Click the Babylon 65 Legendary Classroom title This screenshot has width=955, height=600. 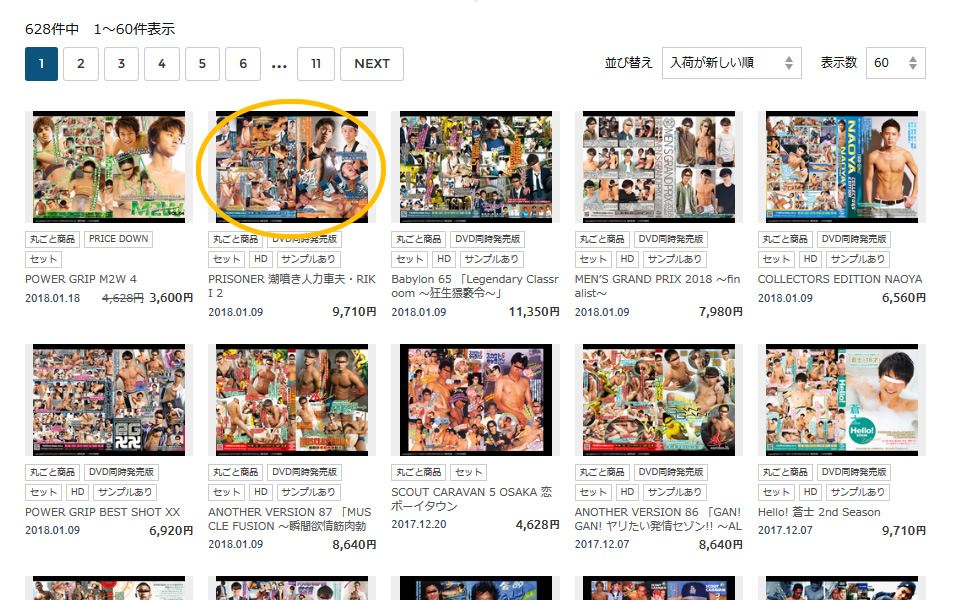coord(475,286)
